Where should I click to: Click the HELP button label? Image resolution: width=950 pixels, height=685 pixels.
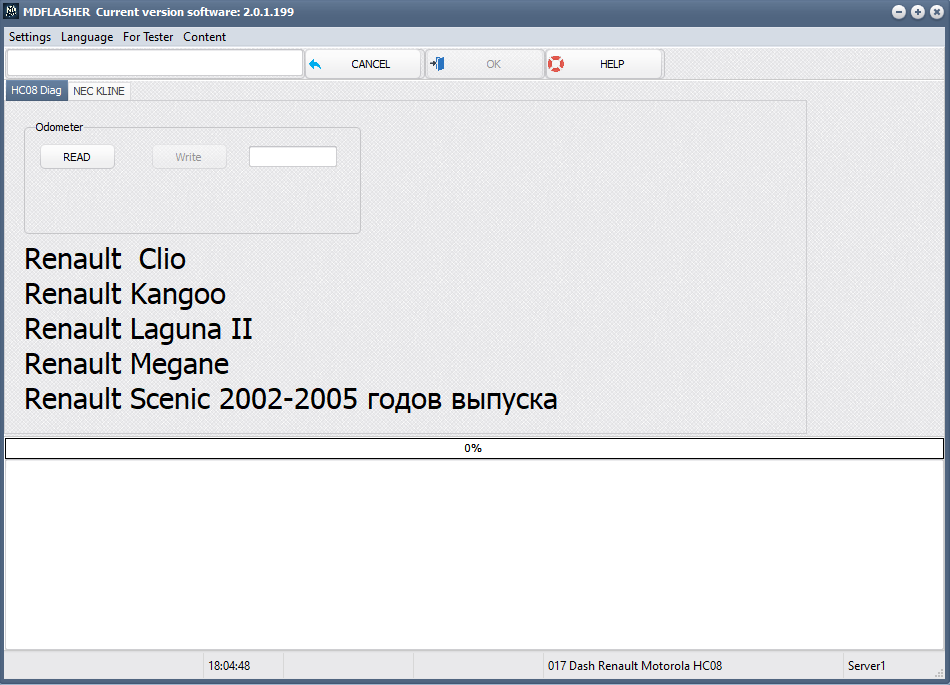[612, 64]
